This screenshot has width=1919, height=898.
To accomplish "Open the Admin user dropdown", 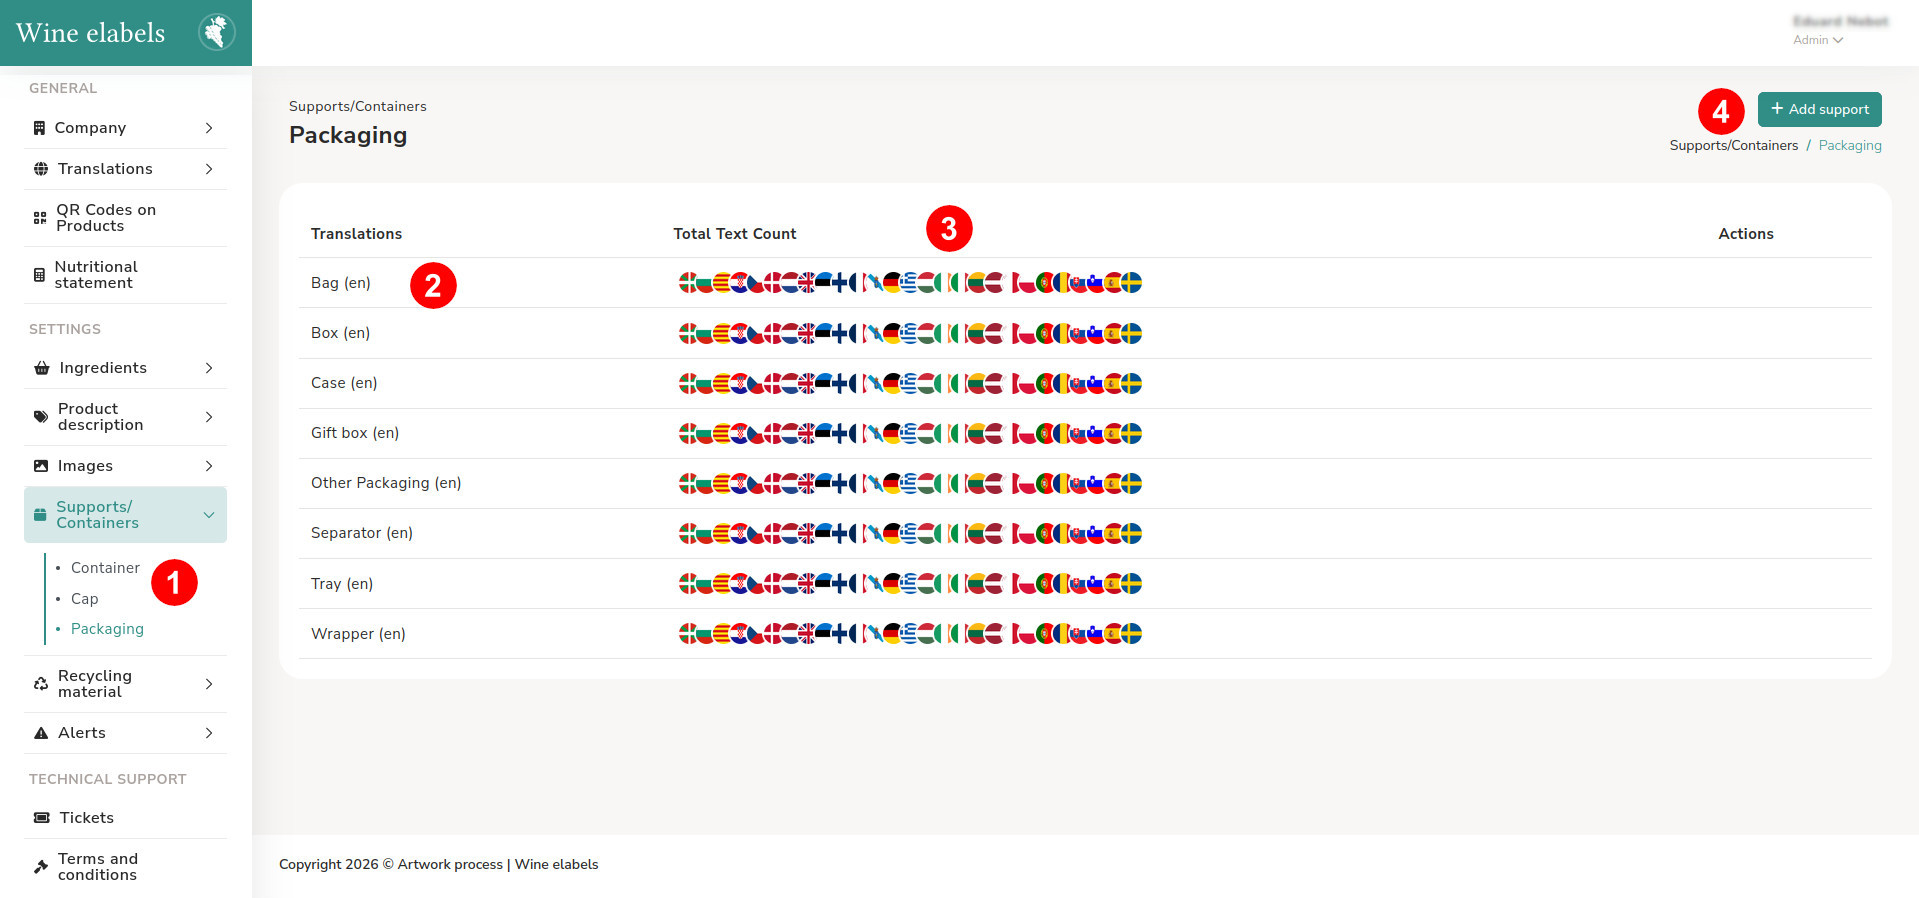I will tap(1818, 40).
